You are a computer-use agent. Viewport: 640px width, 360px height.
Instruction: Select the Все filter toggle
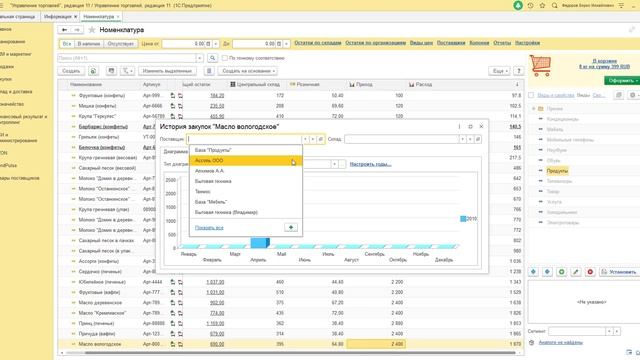point(67,44)
